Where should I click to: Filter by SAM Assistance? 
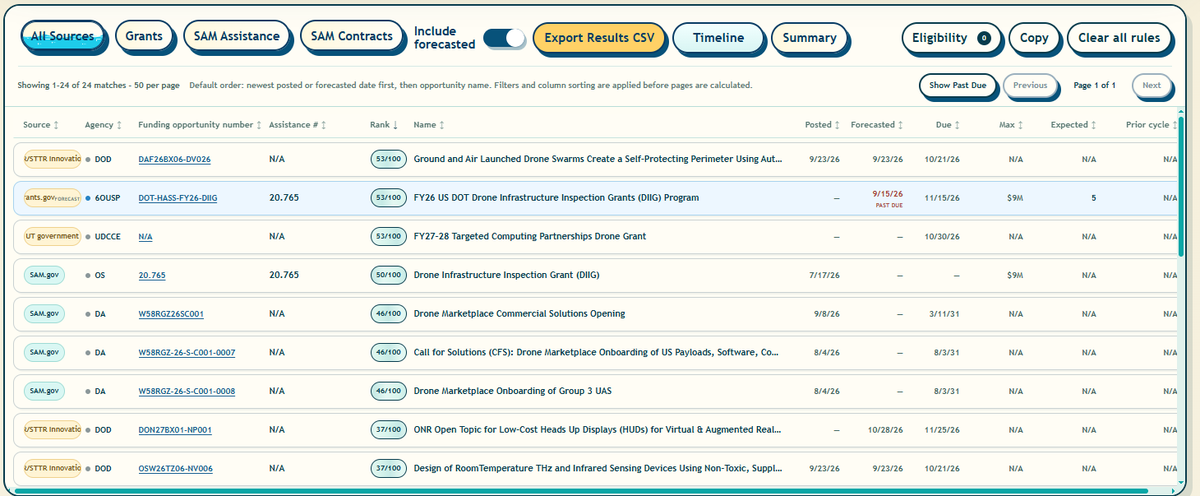[237, 37]
